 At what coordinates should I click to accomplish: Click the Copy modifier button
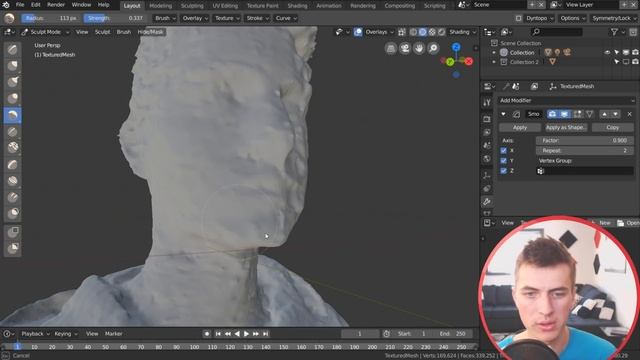[613, 128]
